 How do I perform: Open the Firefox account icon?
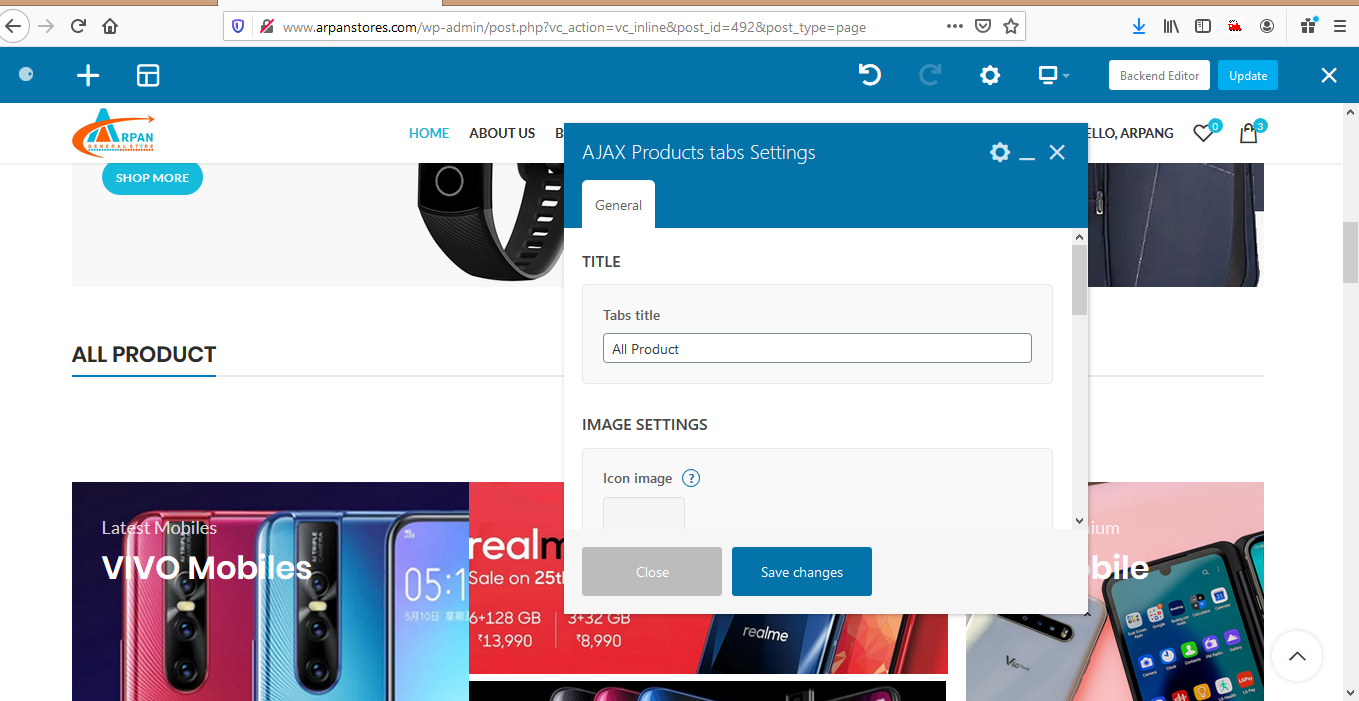pyautogui.click(x=1267, y=27)
